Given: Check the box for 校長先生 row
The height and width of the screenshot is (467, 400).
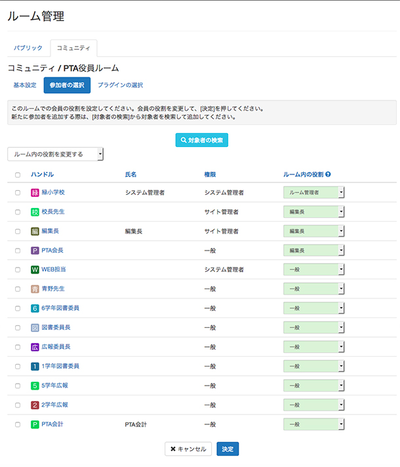Looking at the screenshot, I should point(18,212).
